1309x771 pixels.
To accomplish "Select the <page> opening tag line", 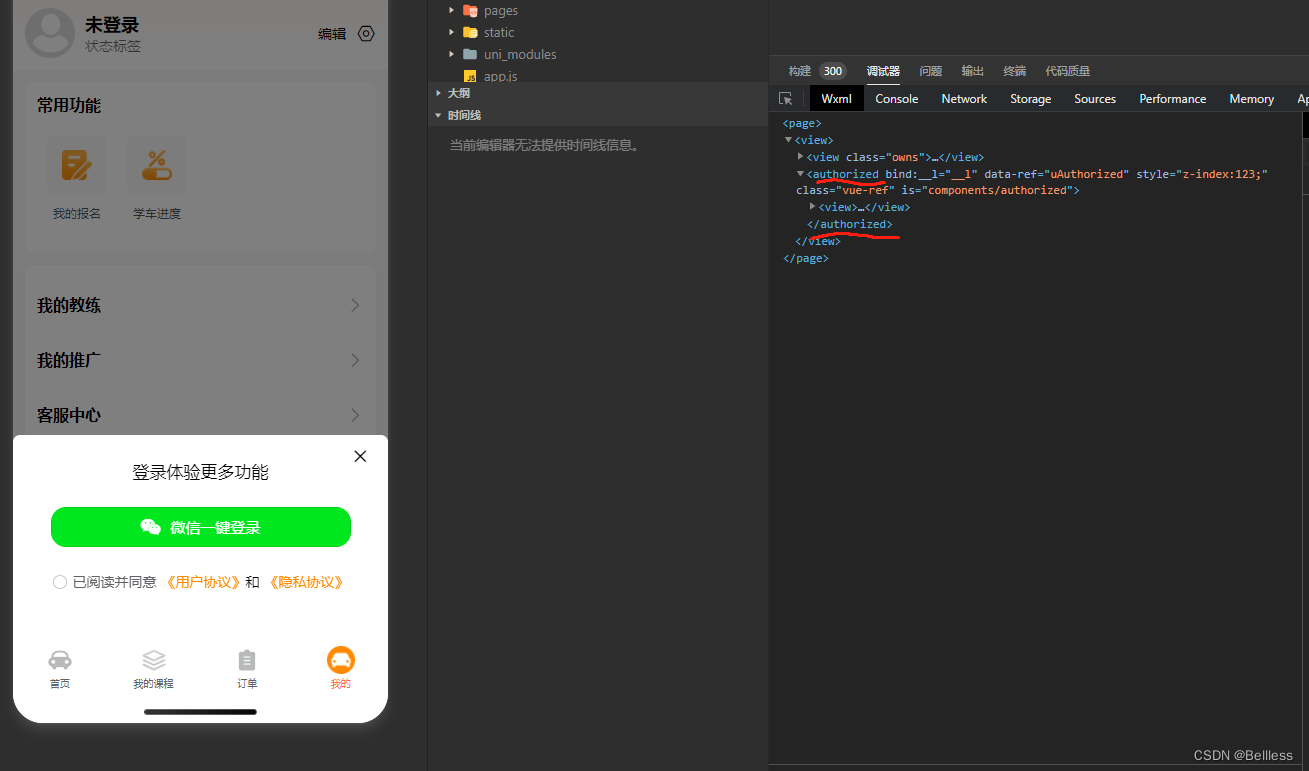I will (x=801, y=124).
